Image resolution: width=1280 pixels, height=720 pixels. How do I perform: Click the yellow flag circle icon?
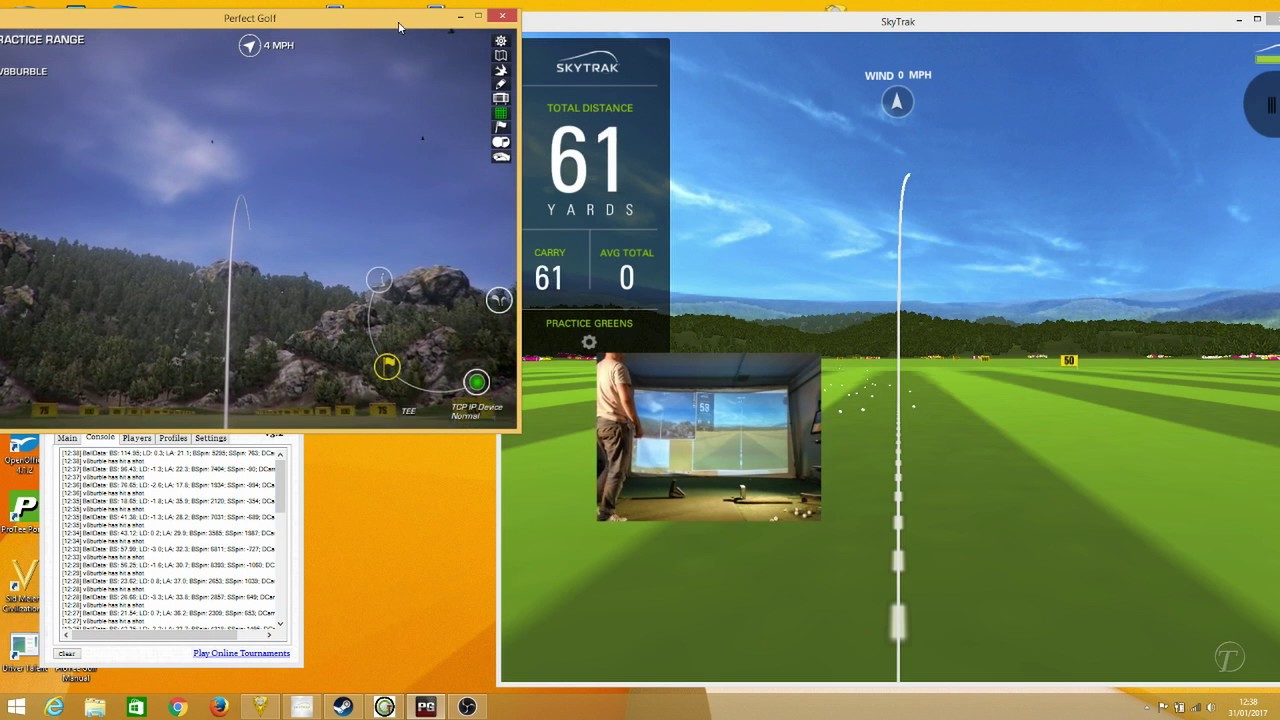pyautogui.click(x=387, y=367)
